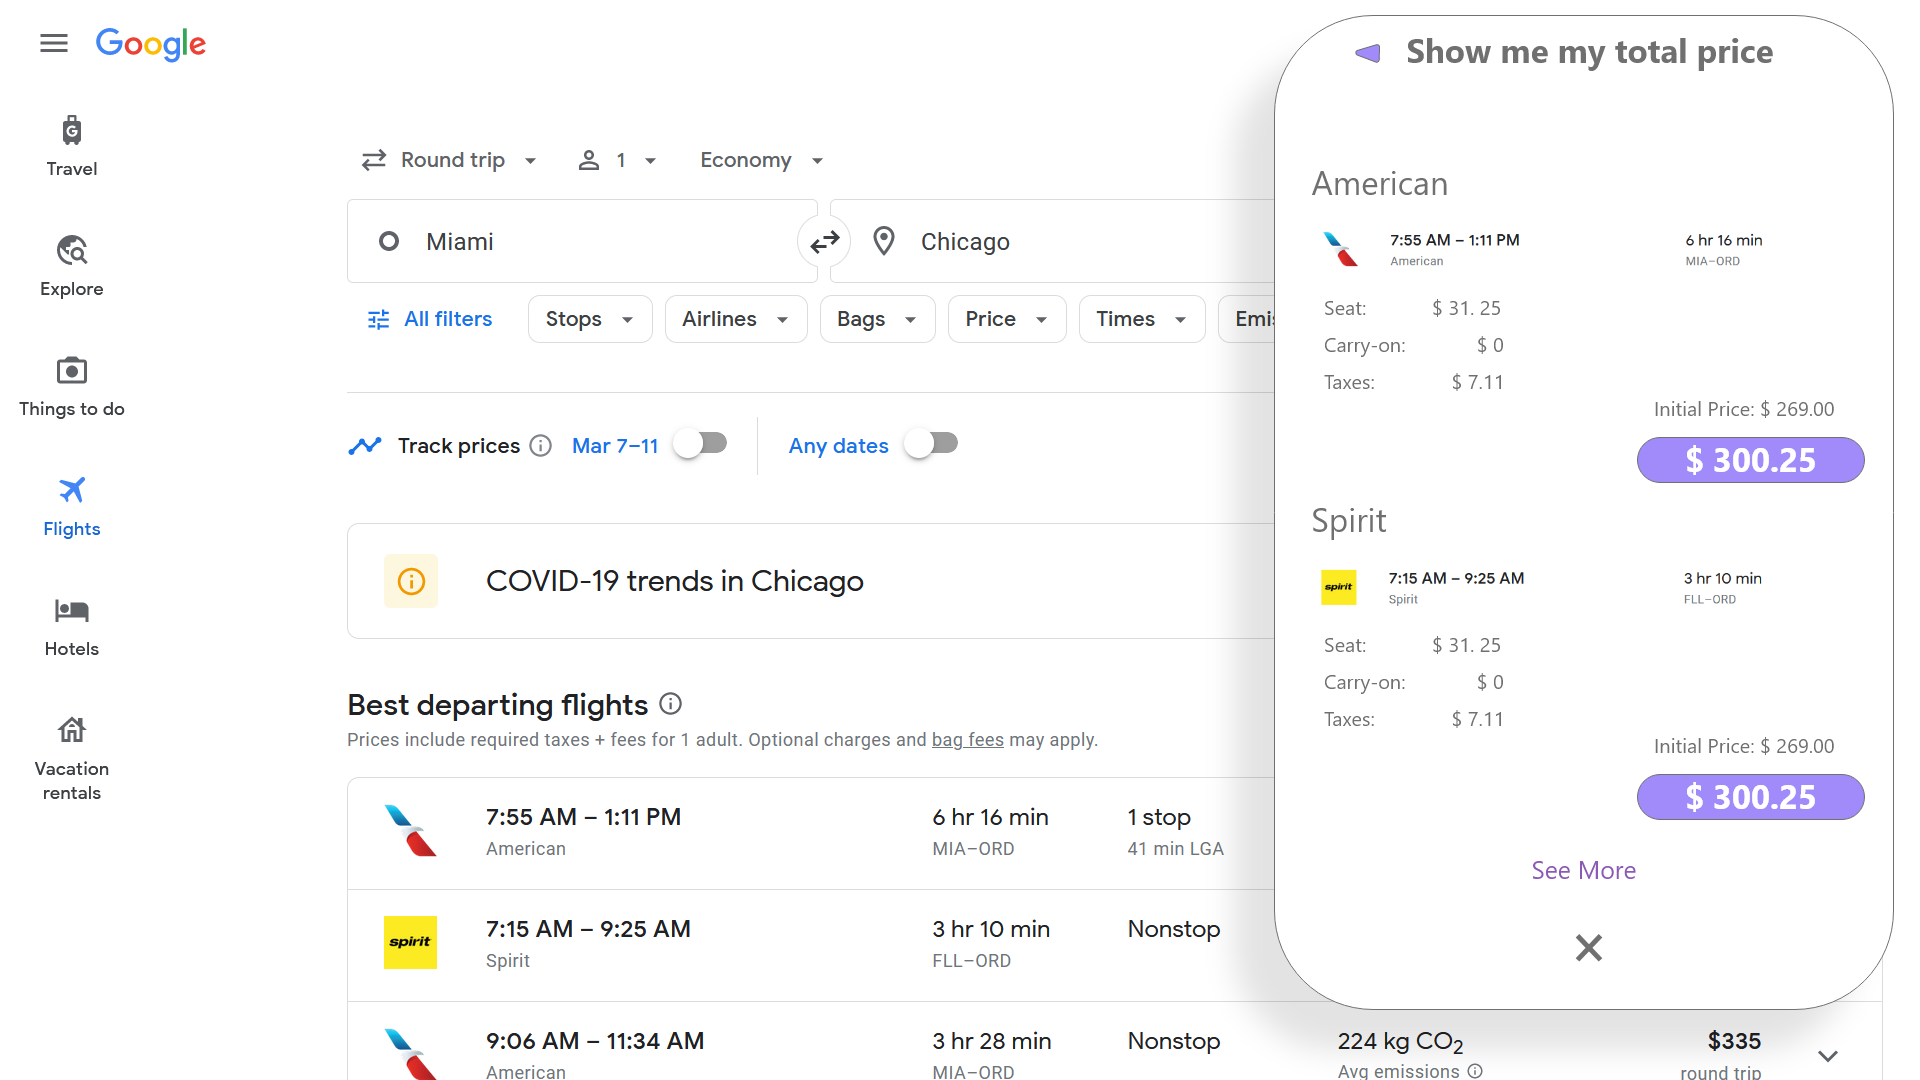The image size is (1920, 1080).
Task: Click Track prices info icon
Action: coord(541,446)
